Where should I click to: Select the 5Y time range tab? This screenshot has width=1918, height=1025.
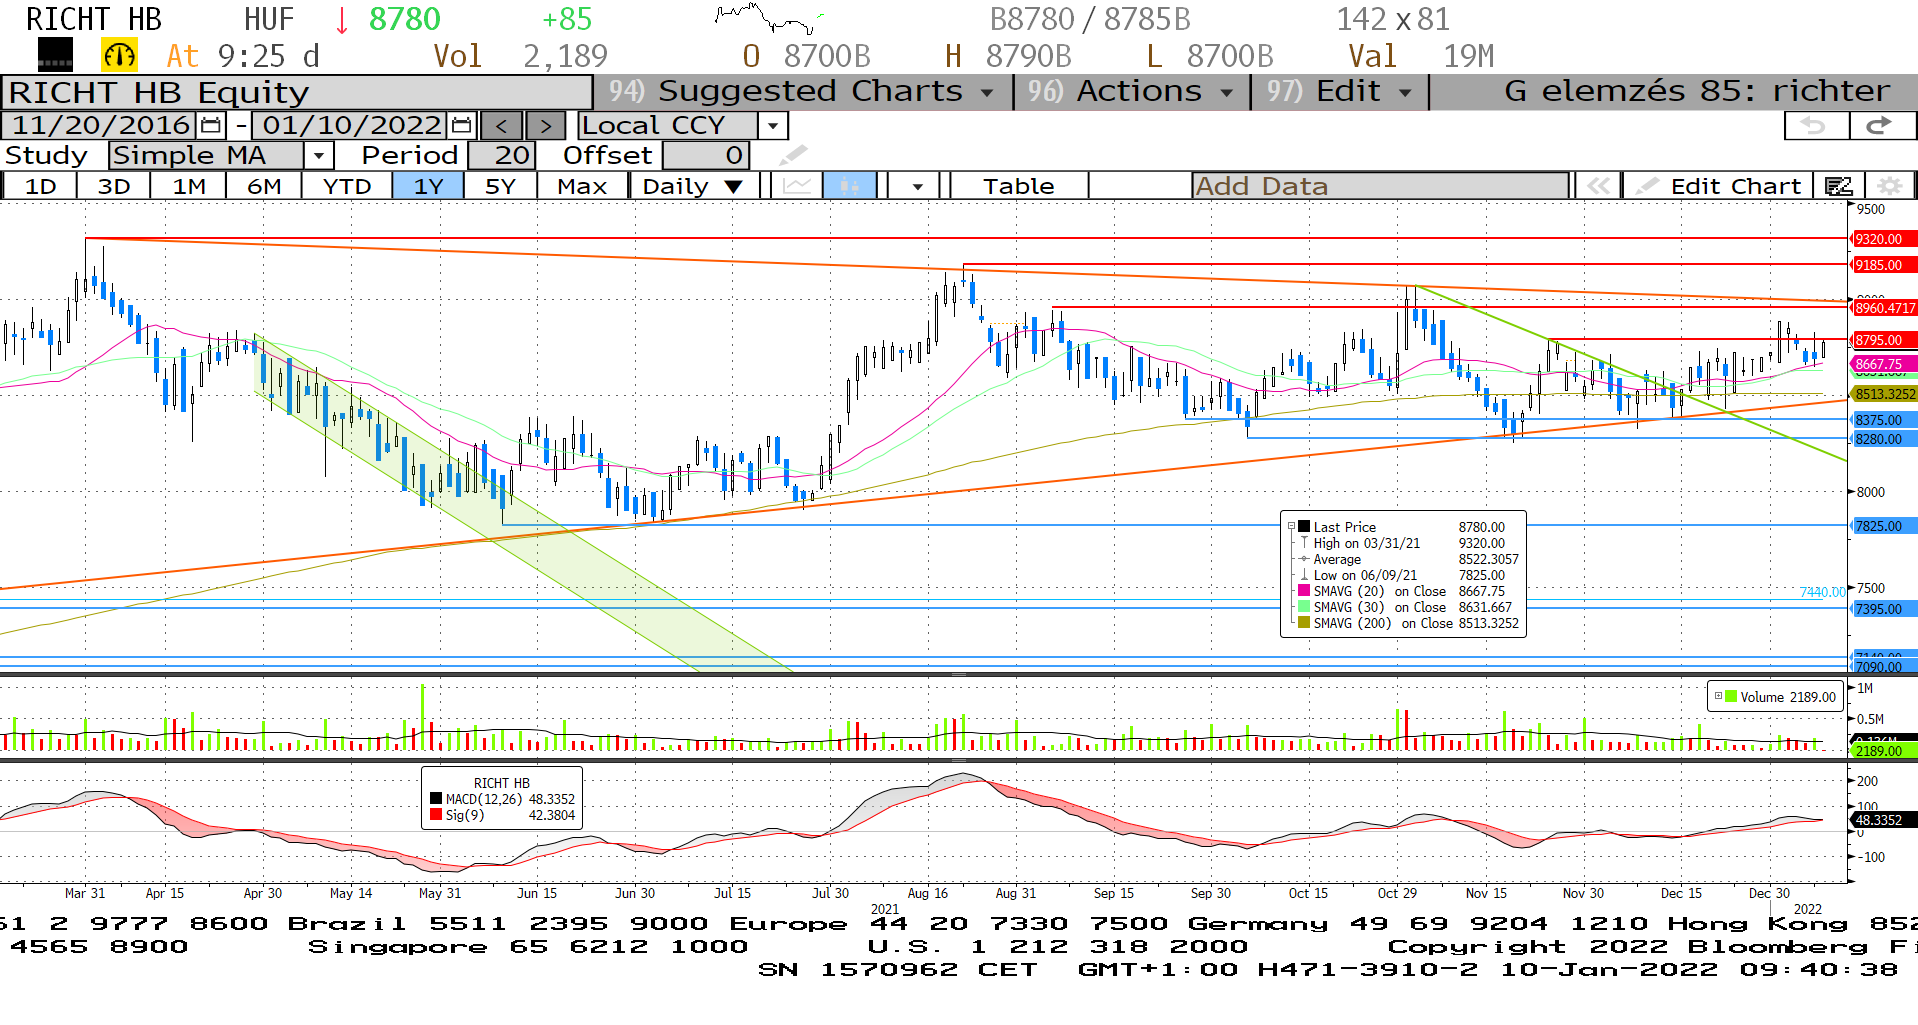[500, 186]
